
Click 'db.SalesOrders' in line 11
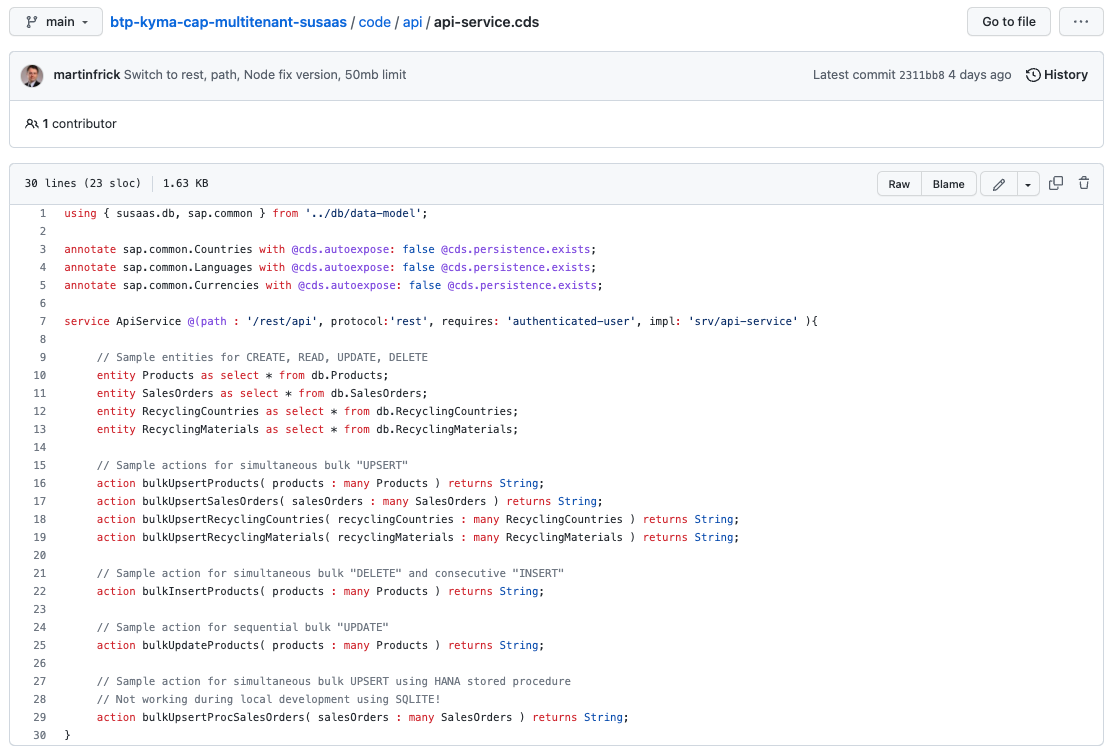coord(376,394)
